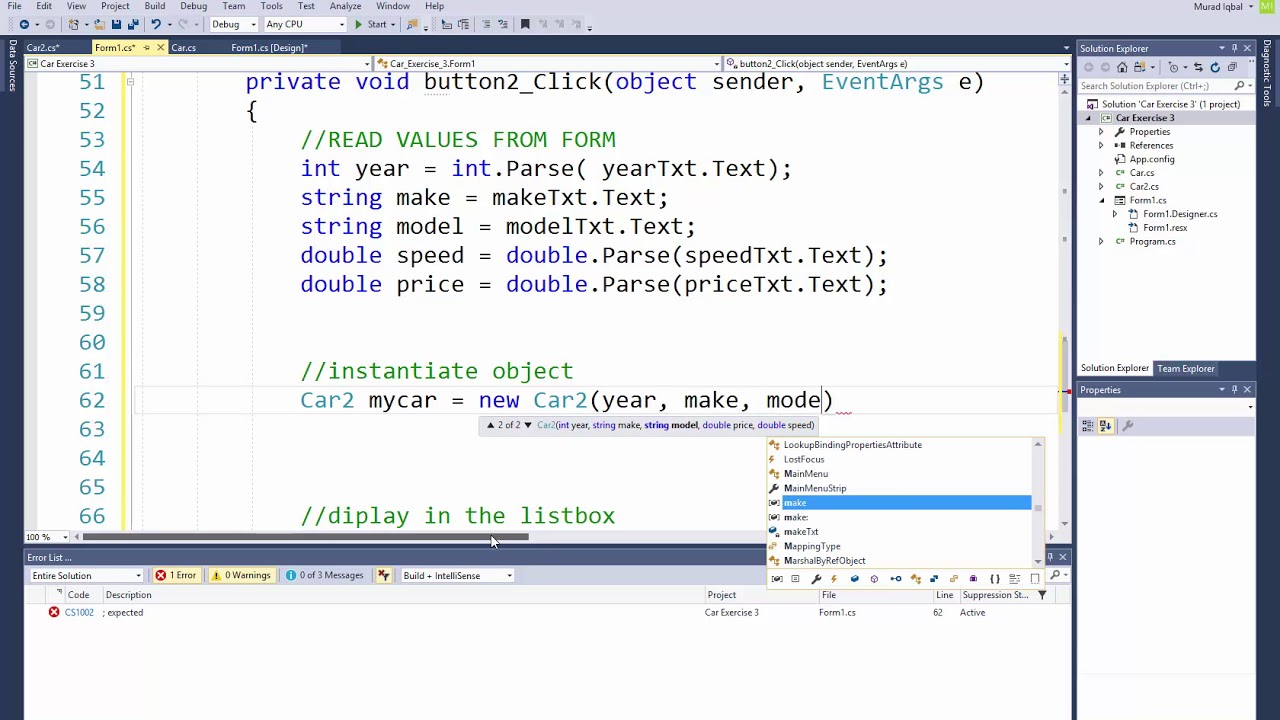Click filter funnel icon in Error List header

tap(1042, 595)
